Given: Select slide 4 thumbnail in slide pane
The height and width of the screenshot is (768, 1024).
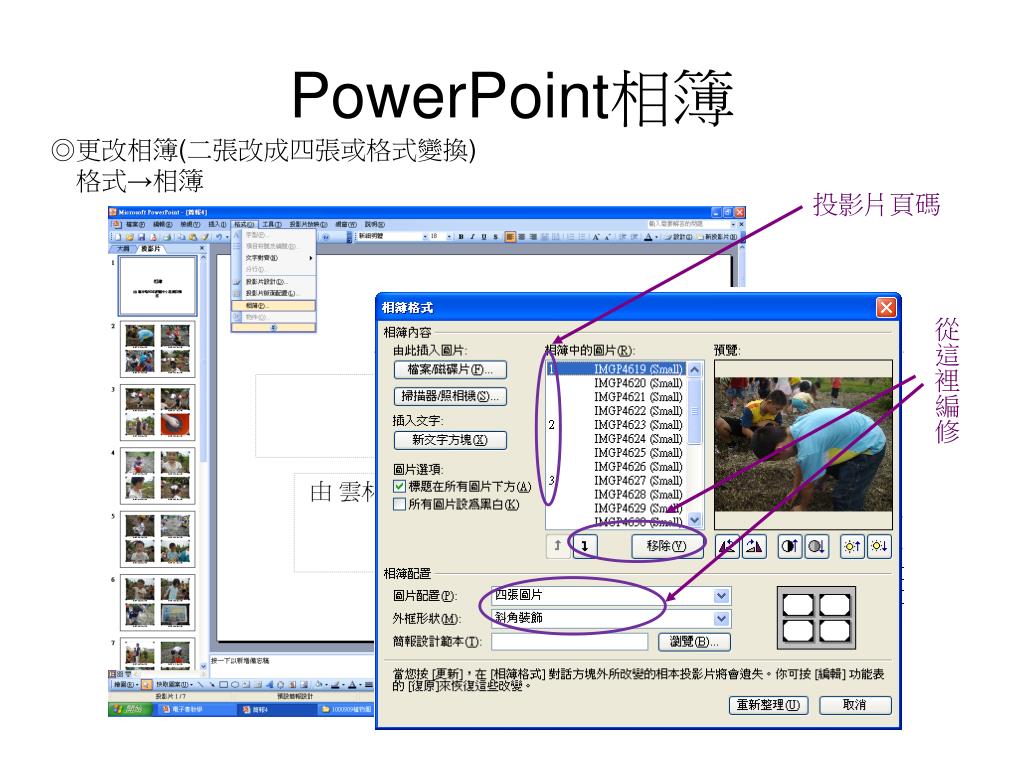Looking at the screenshot, I should tap(157, 476).
